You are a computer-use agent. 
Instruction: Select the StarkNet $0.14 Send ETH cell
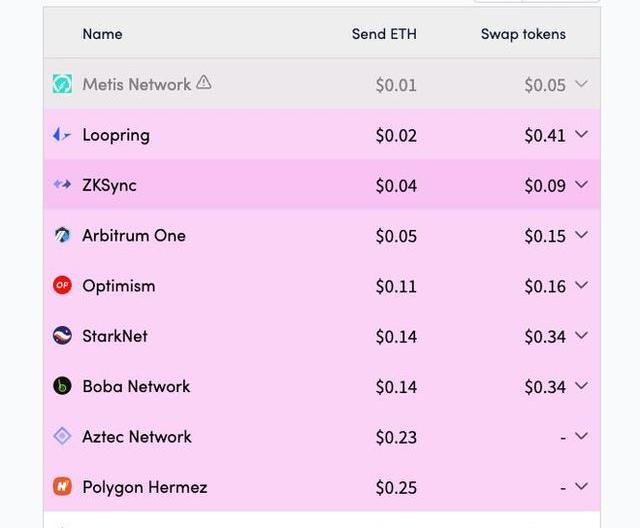click(x=396, y=337)
